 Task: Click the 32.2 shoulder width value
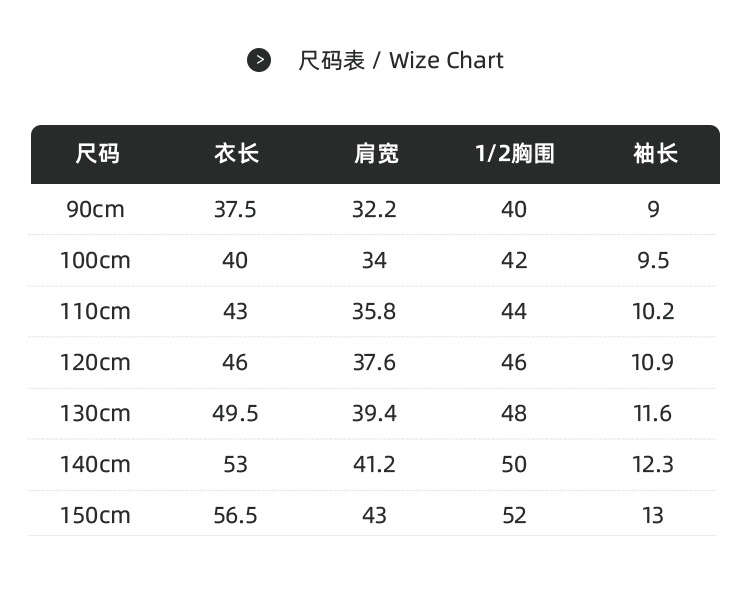click(374, 210)
